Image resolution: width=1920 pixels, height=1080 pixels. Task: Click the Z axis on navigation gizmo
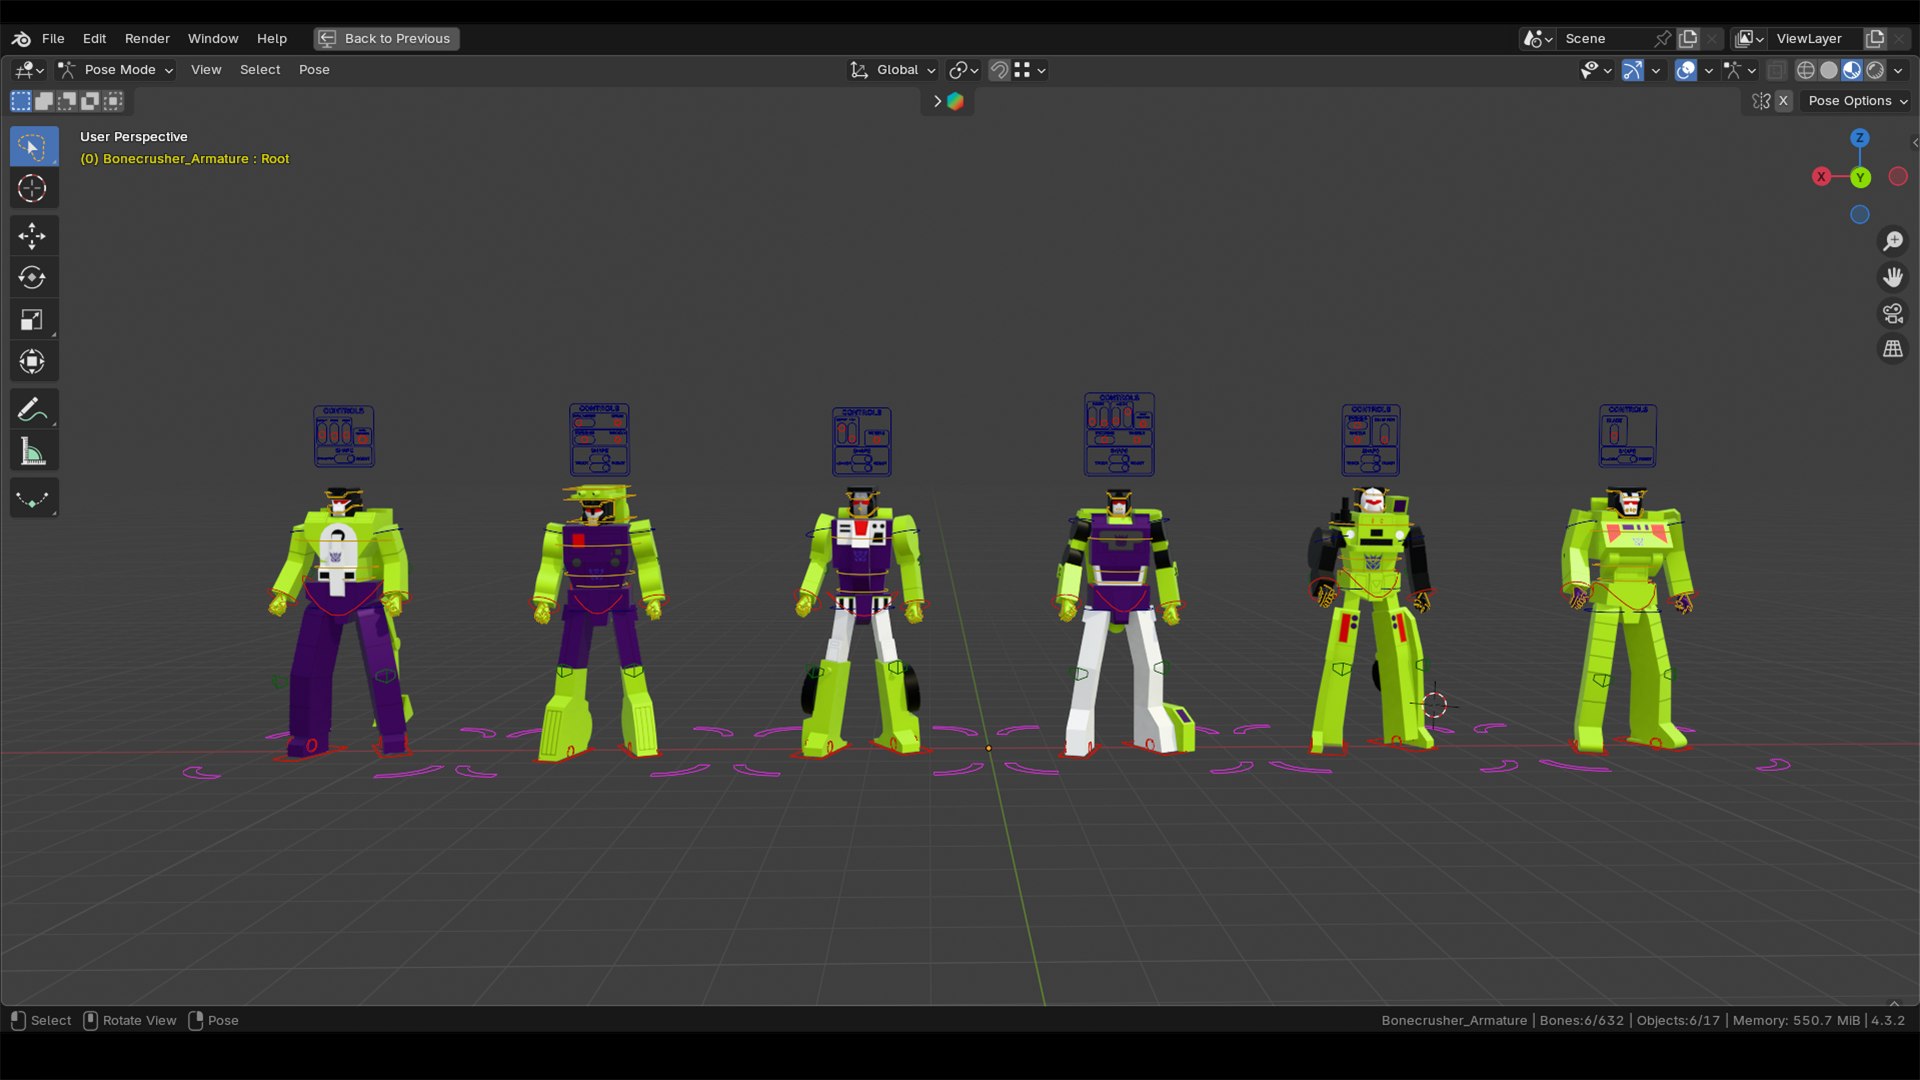click(1860, 138)
